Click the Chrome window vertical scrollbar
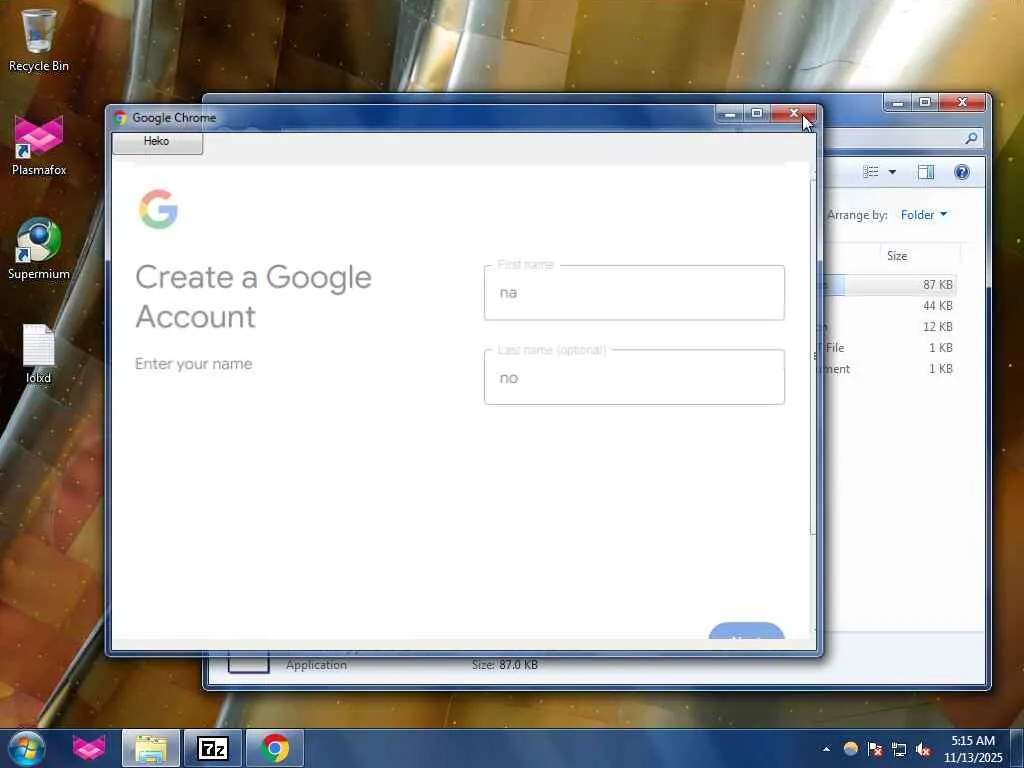The width and height of the screenshot is (1024, 768). pyautogui.click(x=813, y=356)
